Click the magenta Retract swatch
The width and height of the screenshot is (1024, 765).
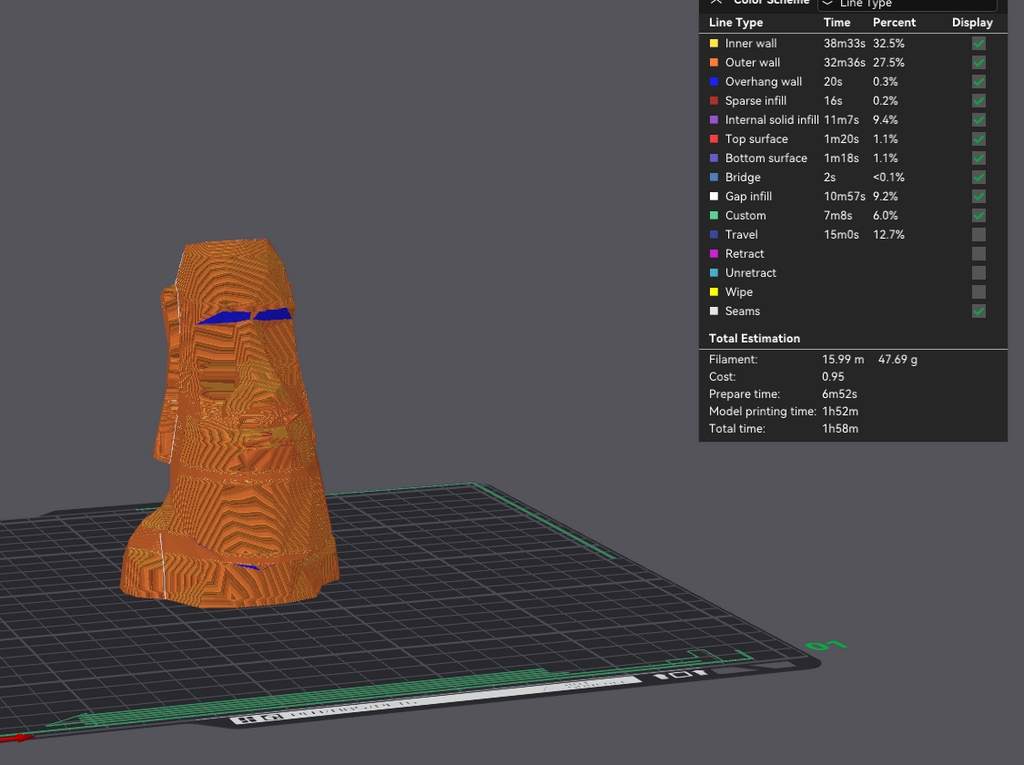click(x=714, y=253)
